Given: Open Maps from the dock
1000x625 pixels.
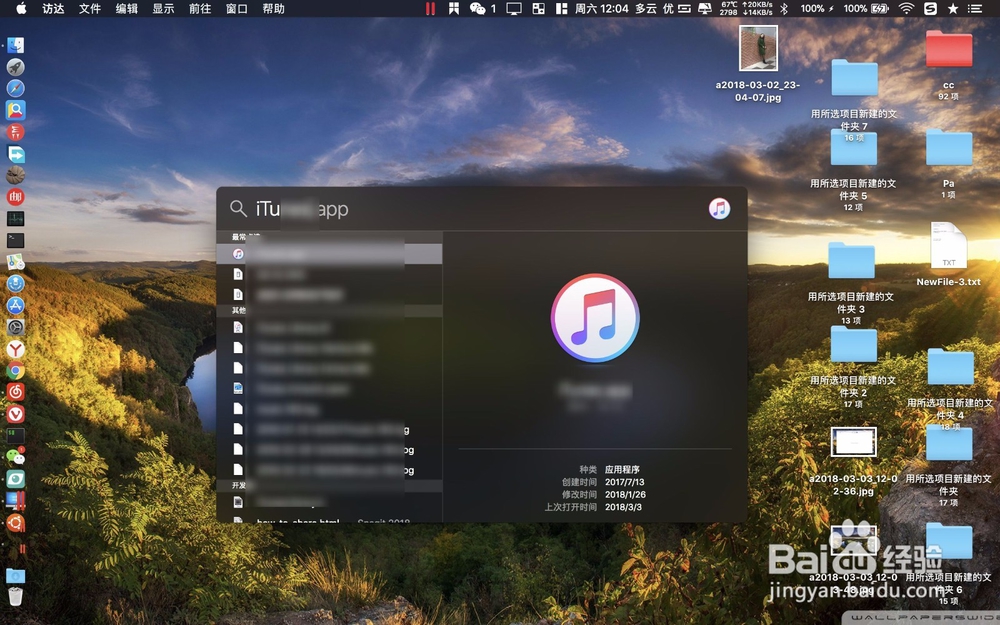Looking at the screenshot, I should click(15, 262).
